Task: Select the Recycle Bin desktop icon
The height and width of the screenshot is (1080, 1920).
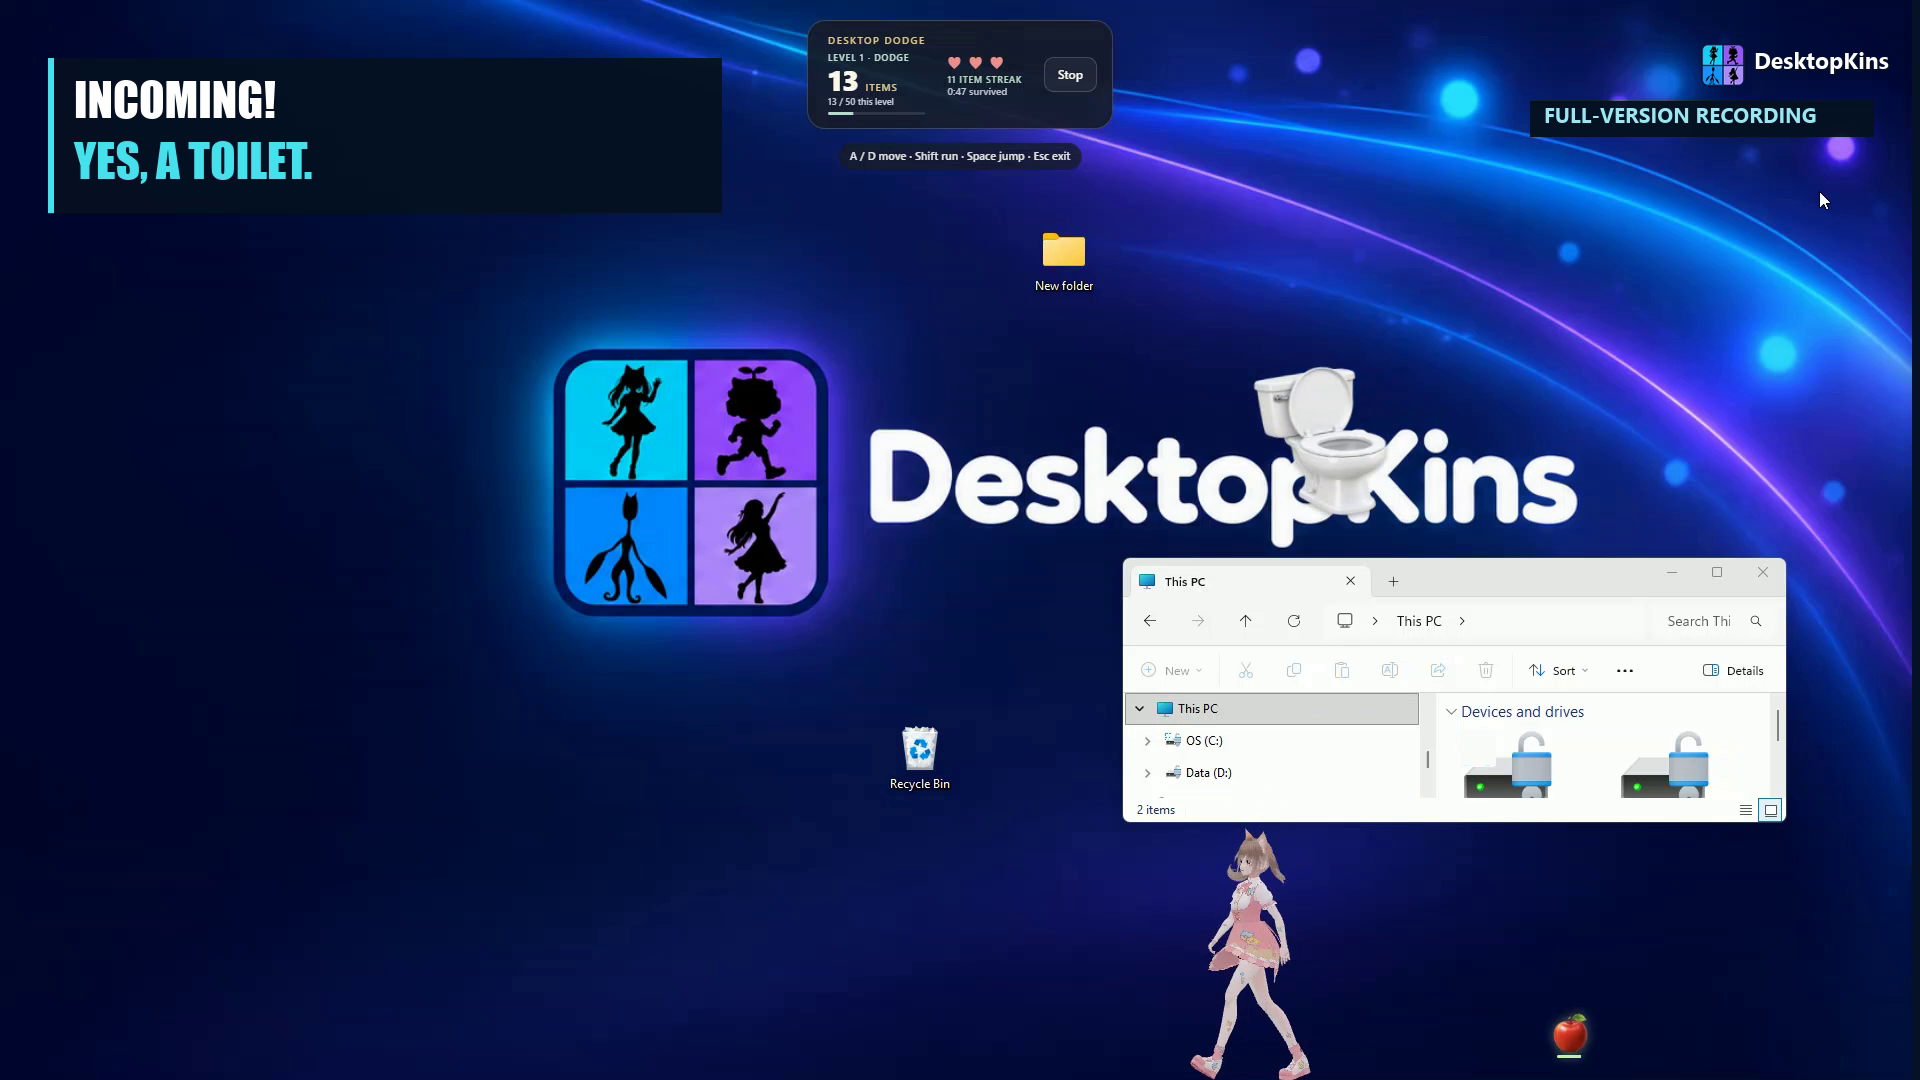Action: pyautogui.click(x=919, y=758)
